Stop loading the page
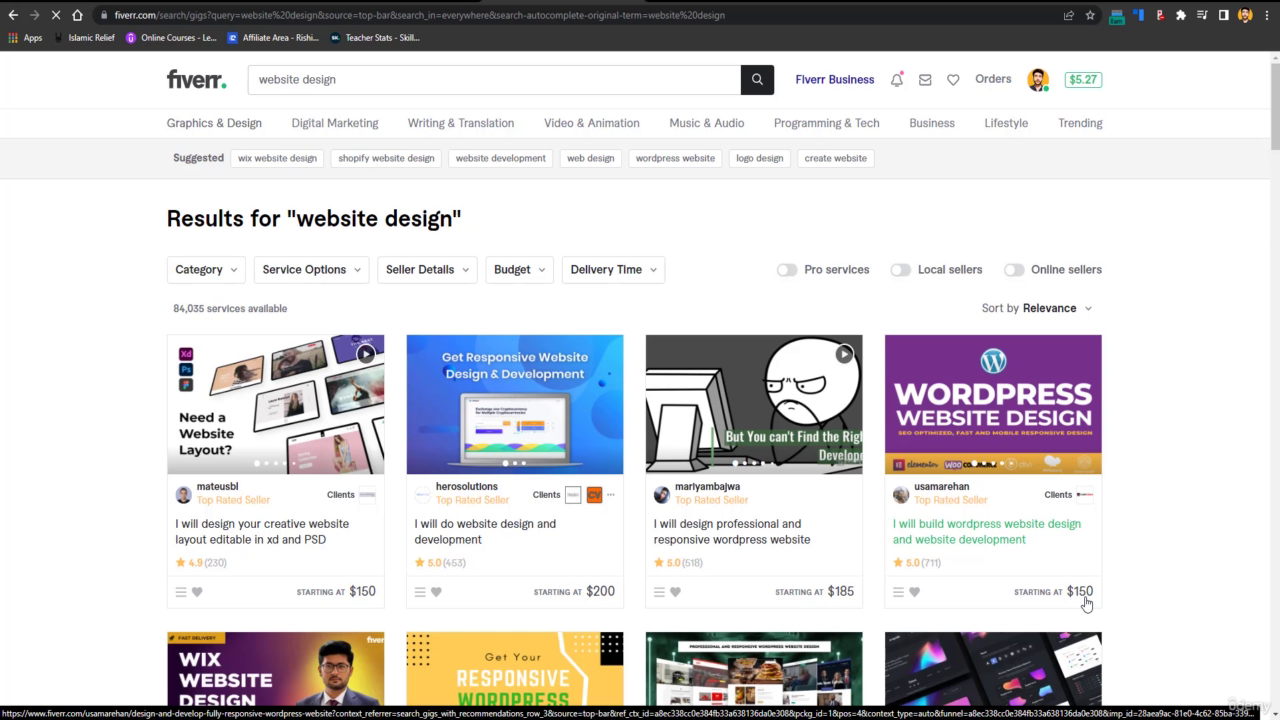Image resolution: width=1280 pixels, height=720 pixels. pos(55,15)
